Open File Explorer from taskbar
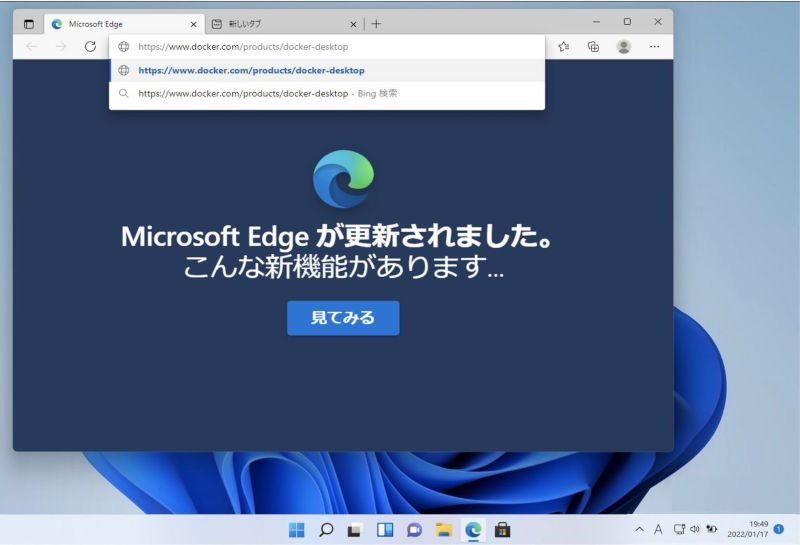Screen dimensions: 800x545 444,530
